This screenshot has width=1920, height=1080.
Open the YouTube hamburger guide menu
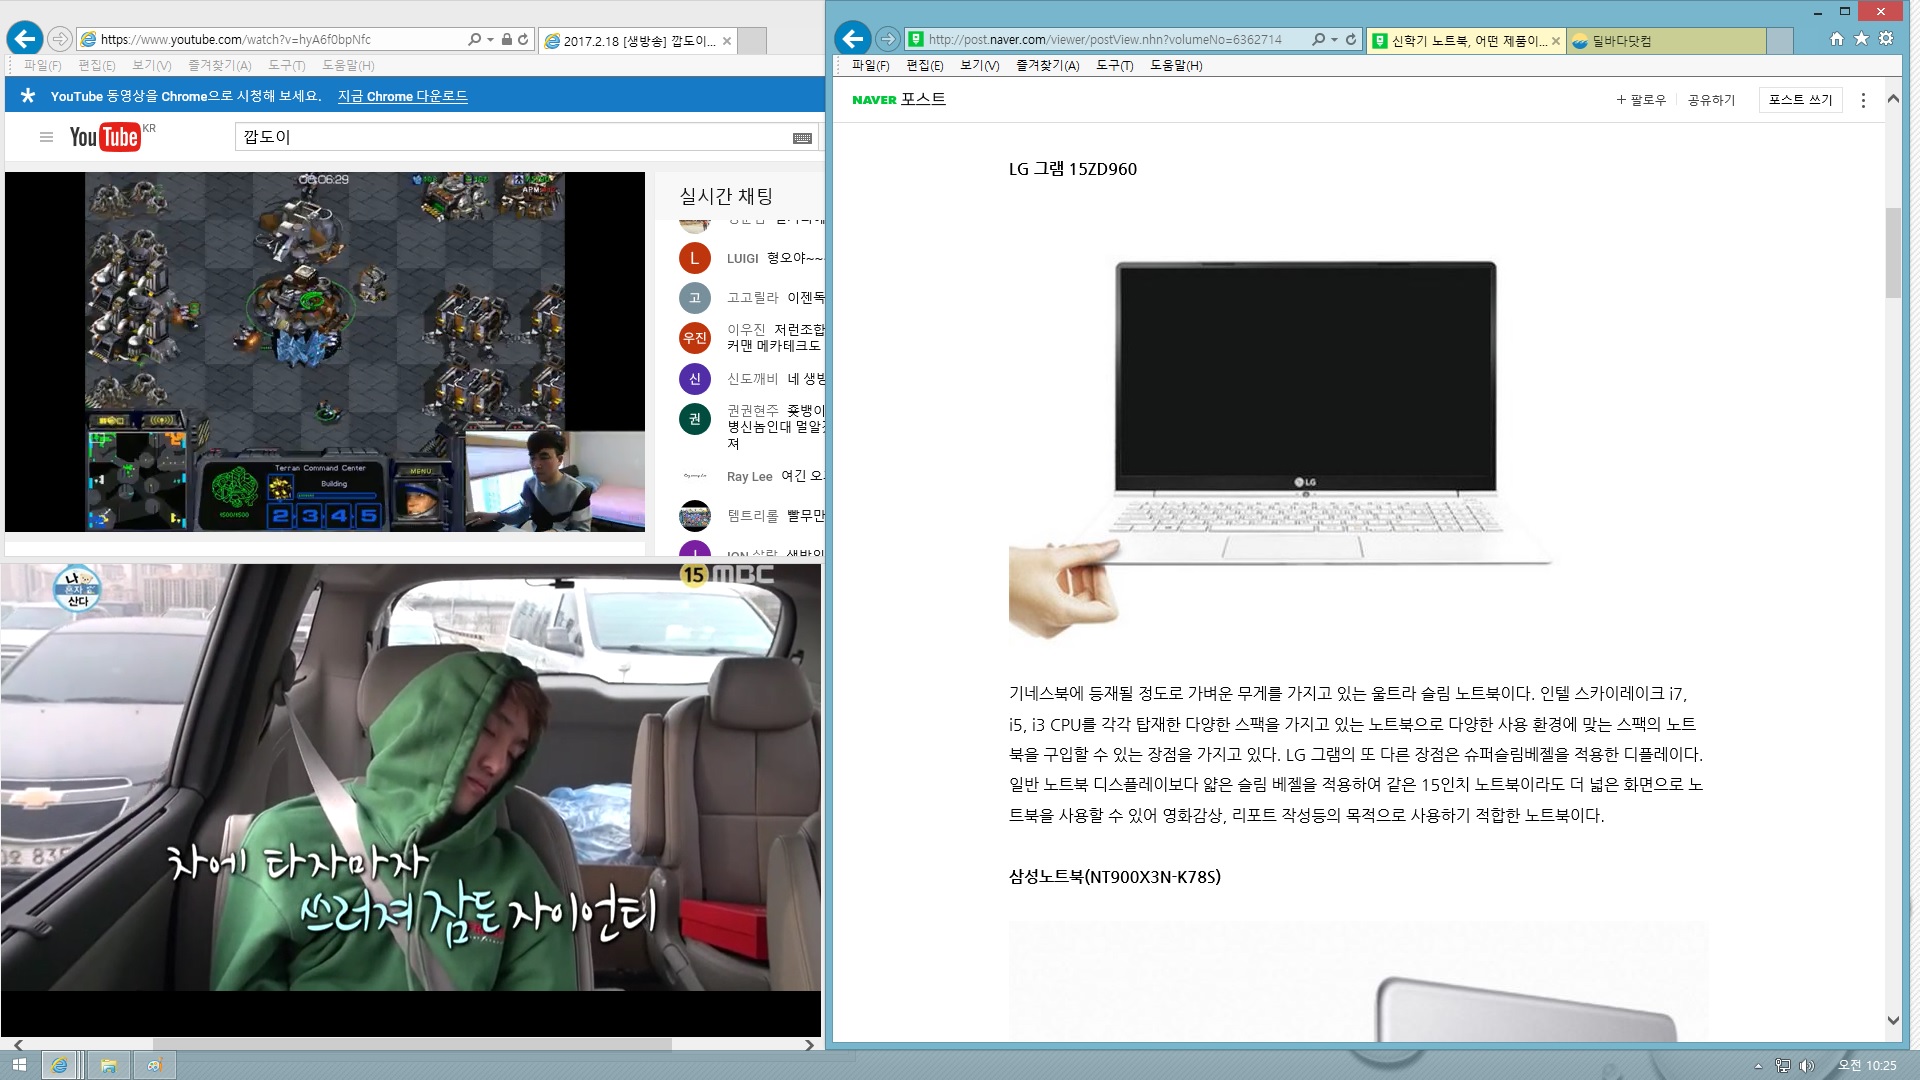coord(46,137)
